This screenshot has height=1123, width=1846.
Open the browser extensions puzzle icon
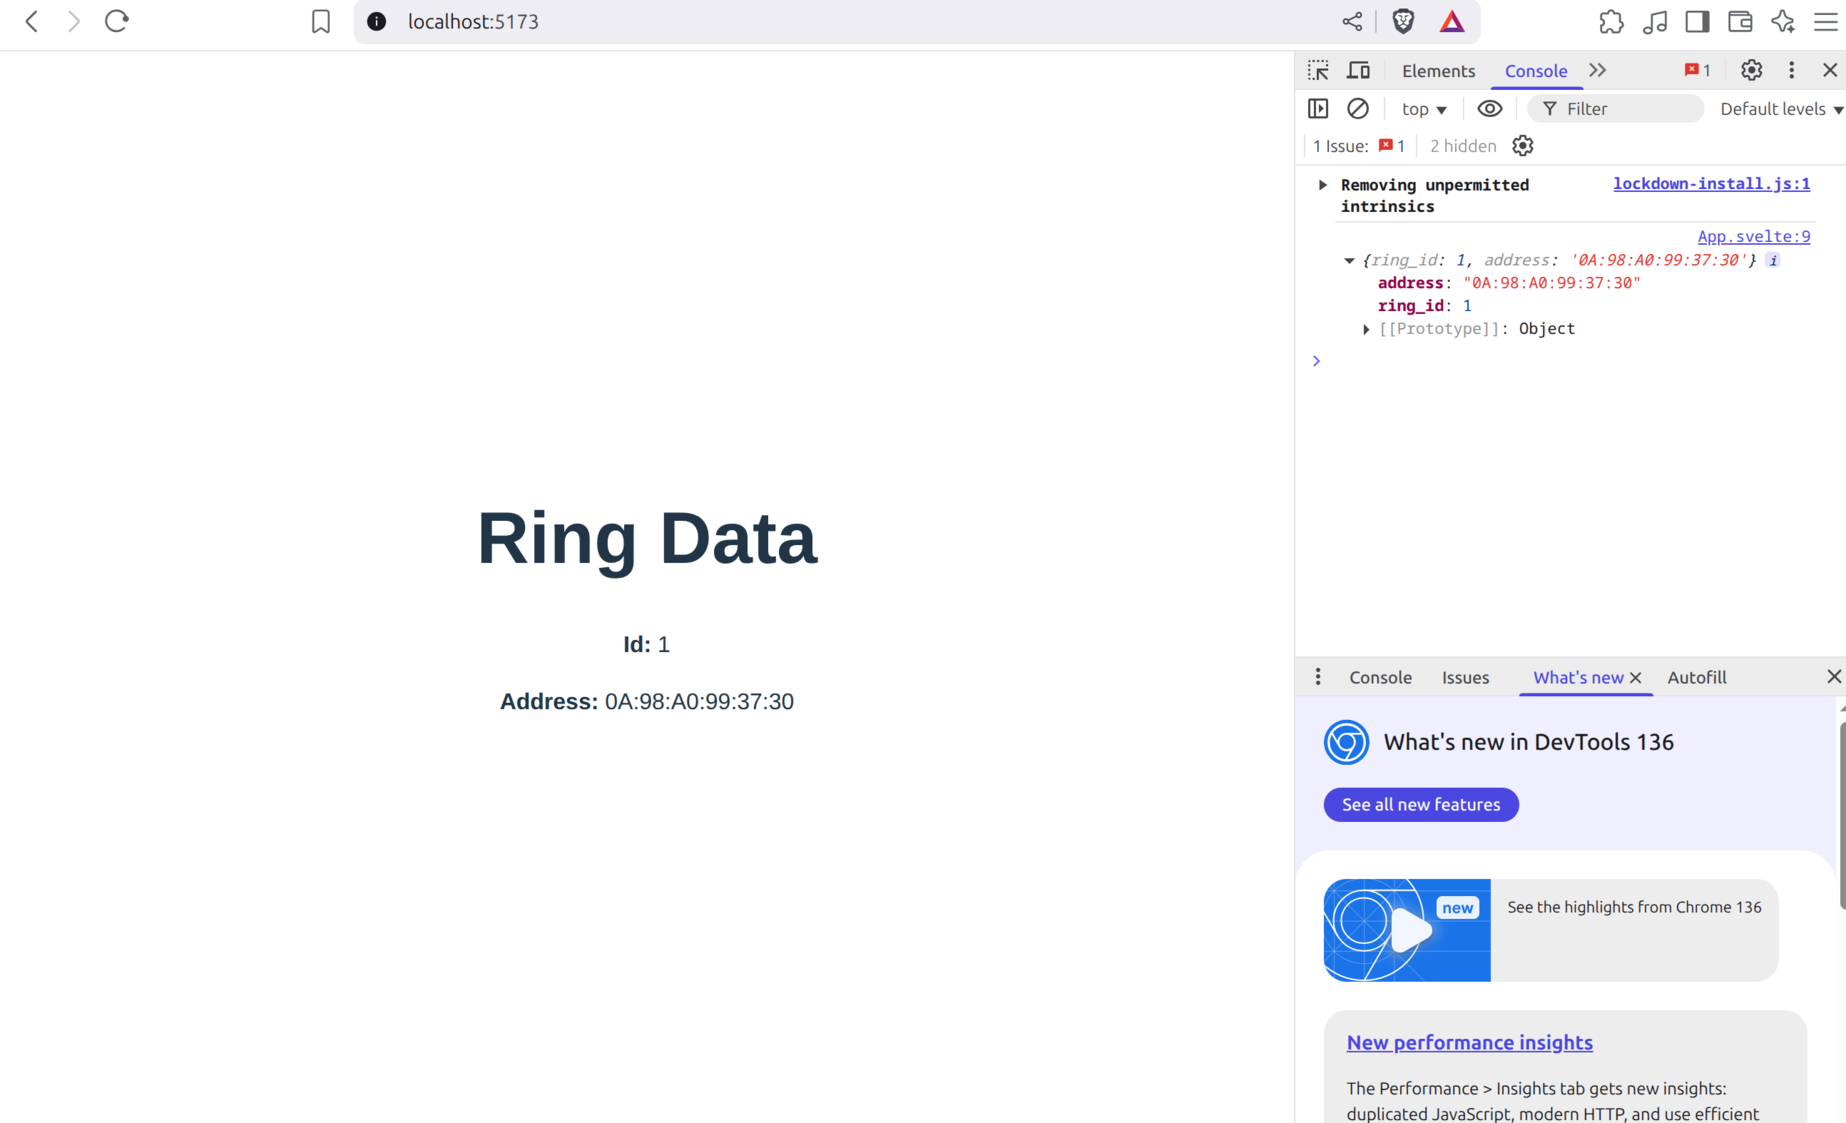[1611, 21]
